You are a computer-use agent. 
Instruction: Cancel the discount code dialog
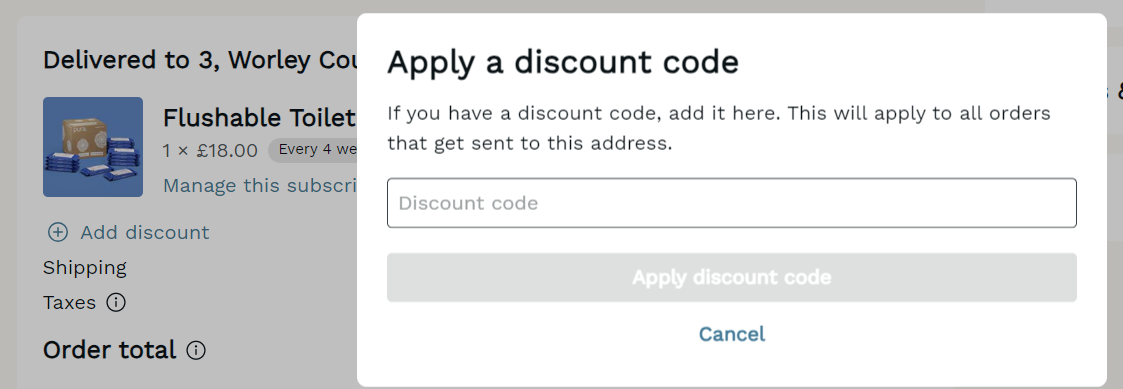point(731,334)
